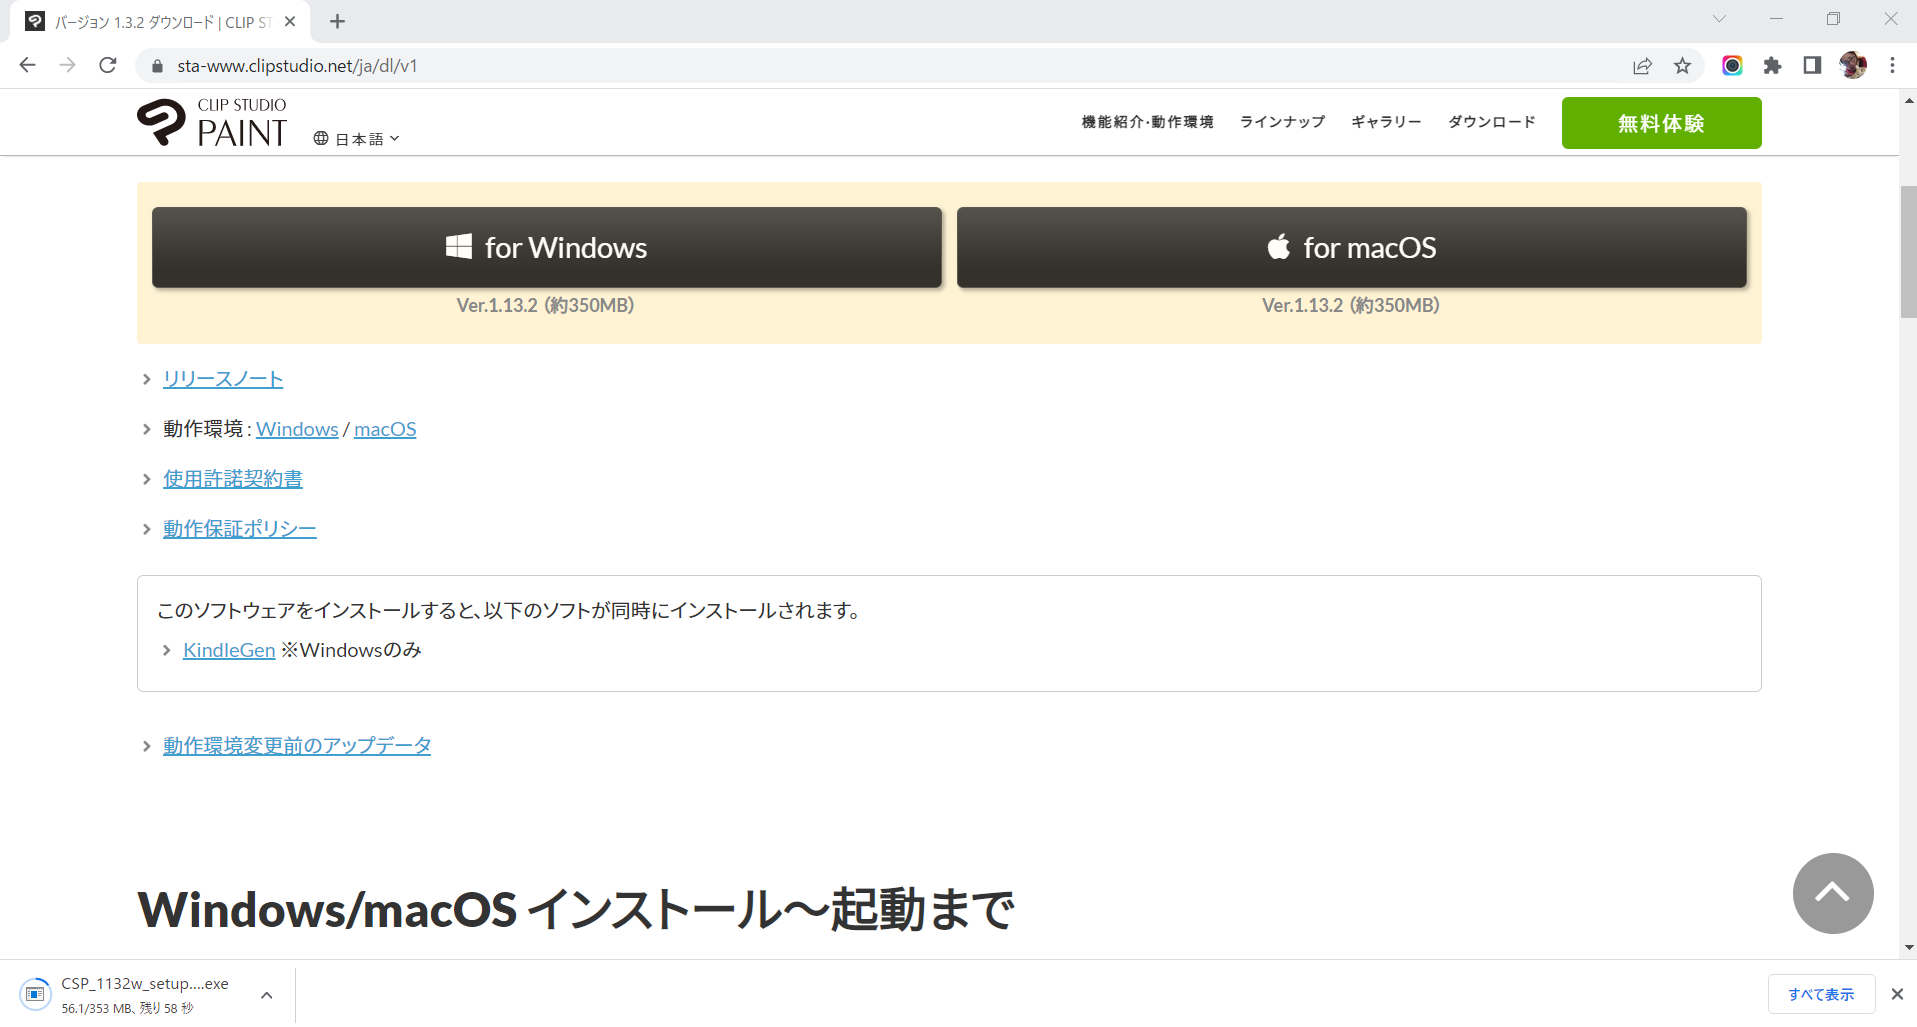Download the for Windows installer
Image resolution: width=1917 pixels, height=1027 pixels.
546,248
